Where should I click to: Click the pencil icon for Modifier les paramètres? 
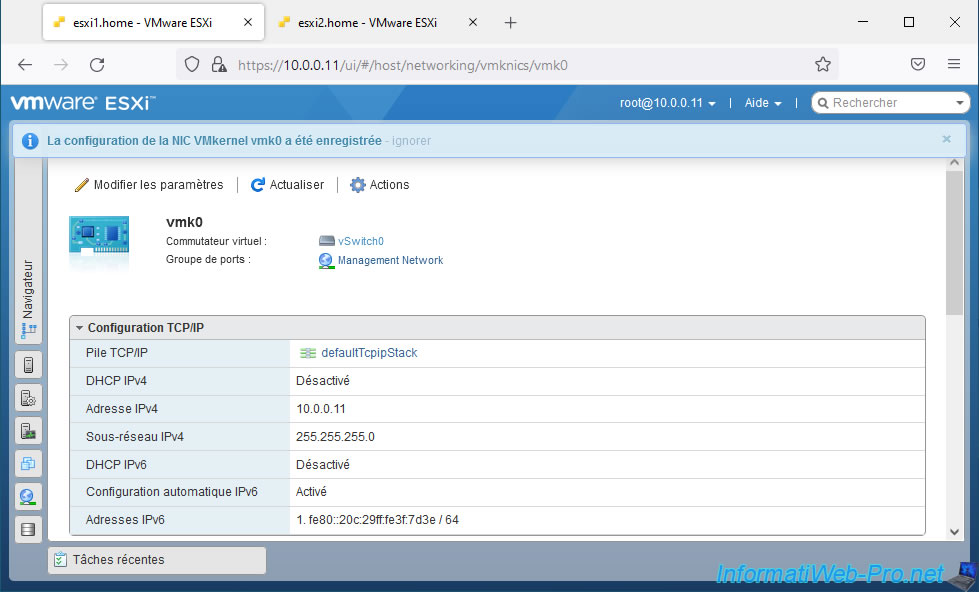click(x=81, y=185)
